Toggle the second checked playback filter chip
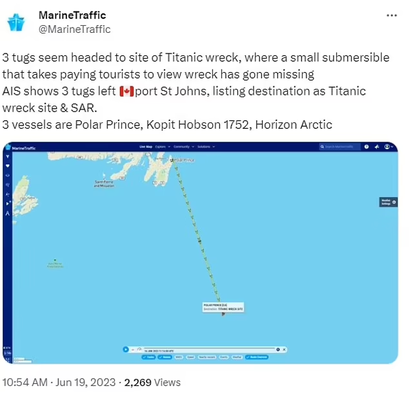 point(164,357)
